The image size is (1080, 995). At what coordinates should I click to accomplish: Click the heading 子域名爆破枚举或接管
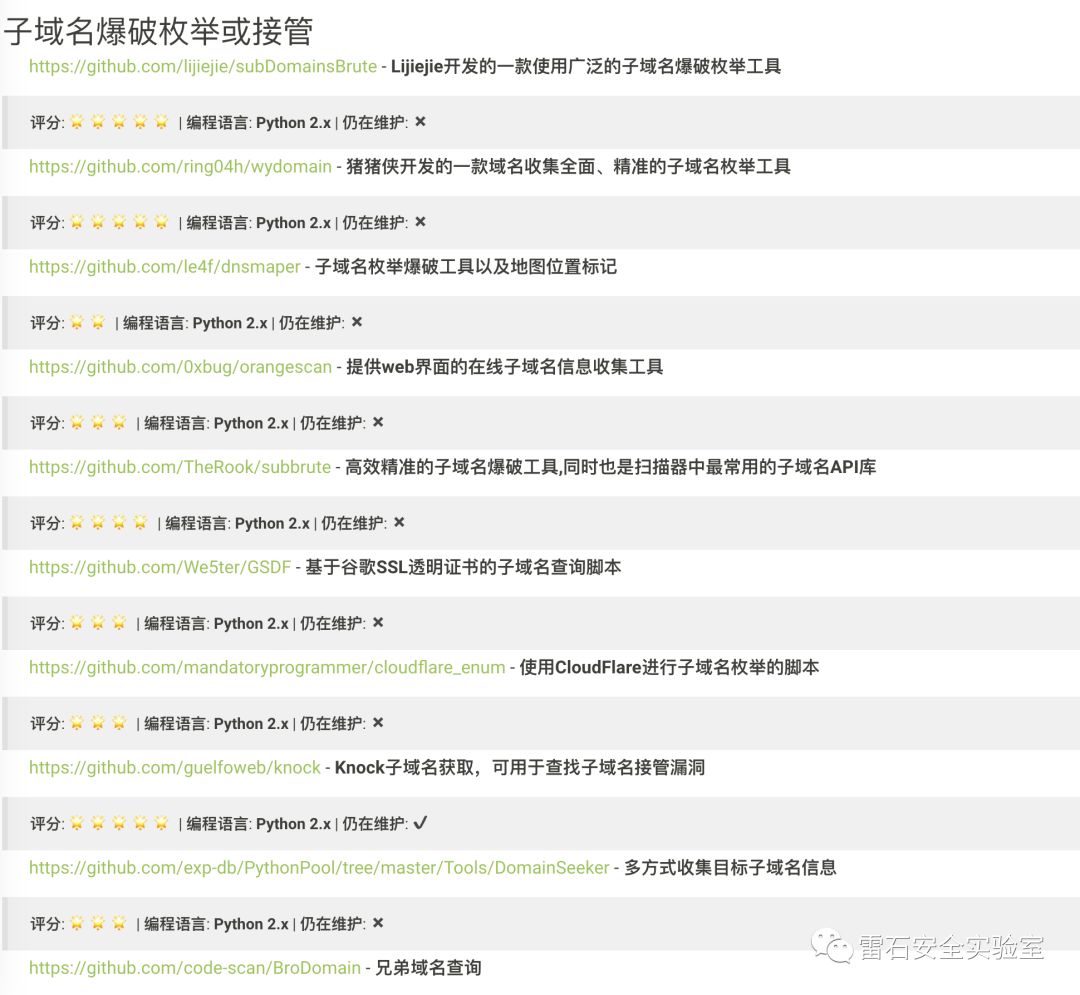click(x=158, y=30)
